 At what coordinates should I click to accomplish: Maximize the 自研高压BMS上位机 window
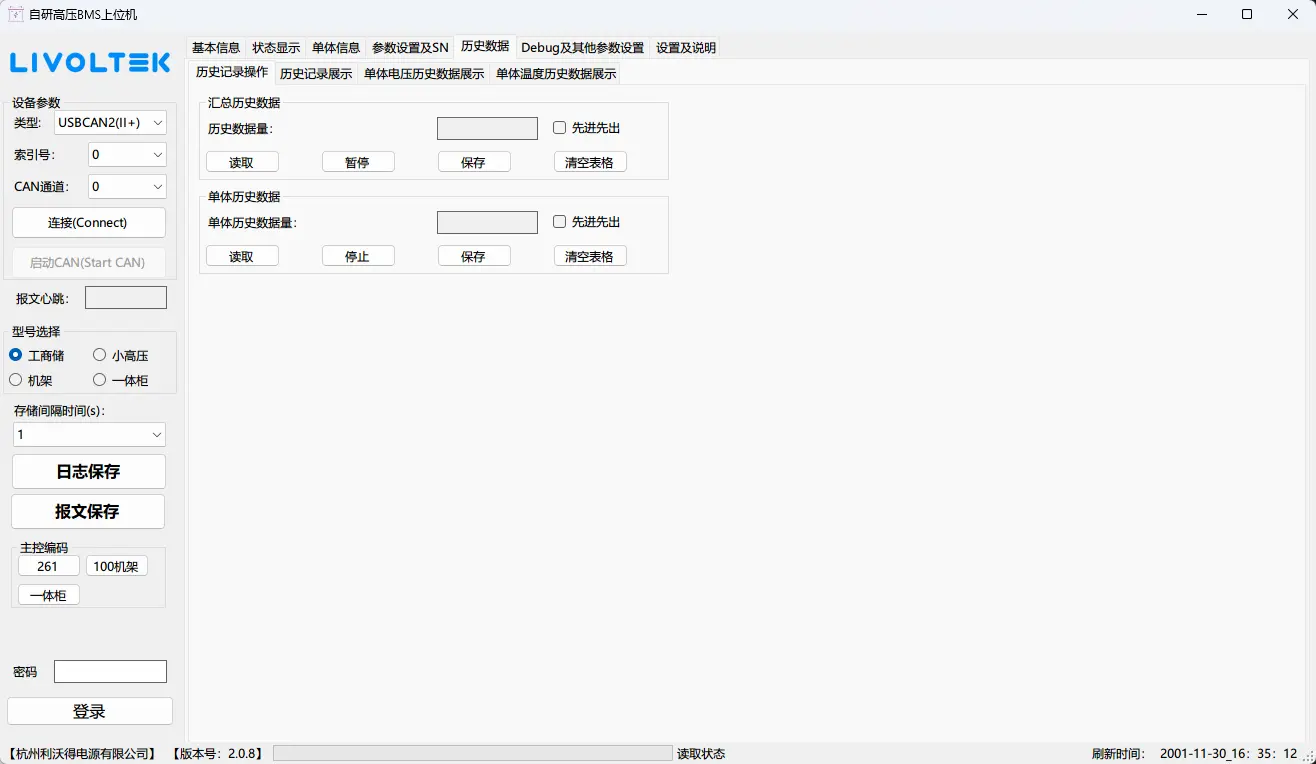(1247, 14)
